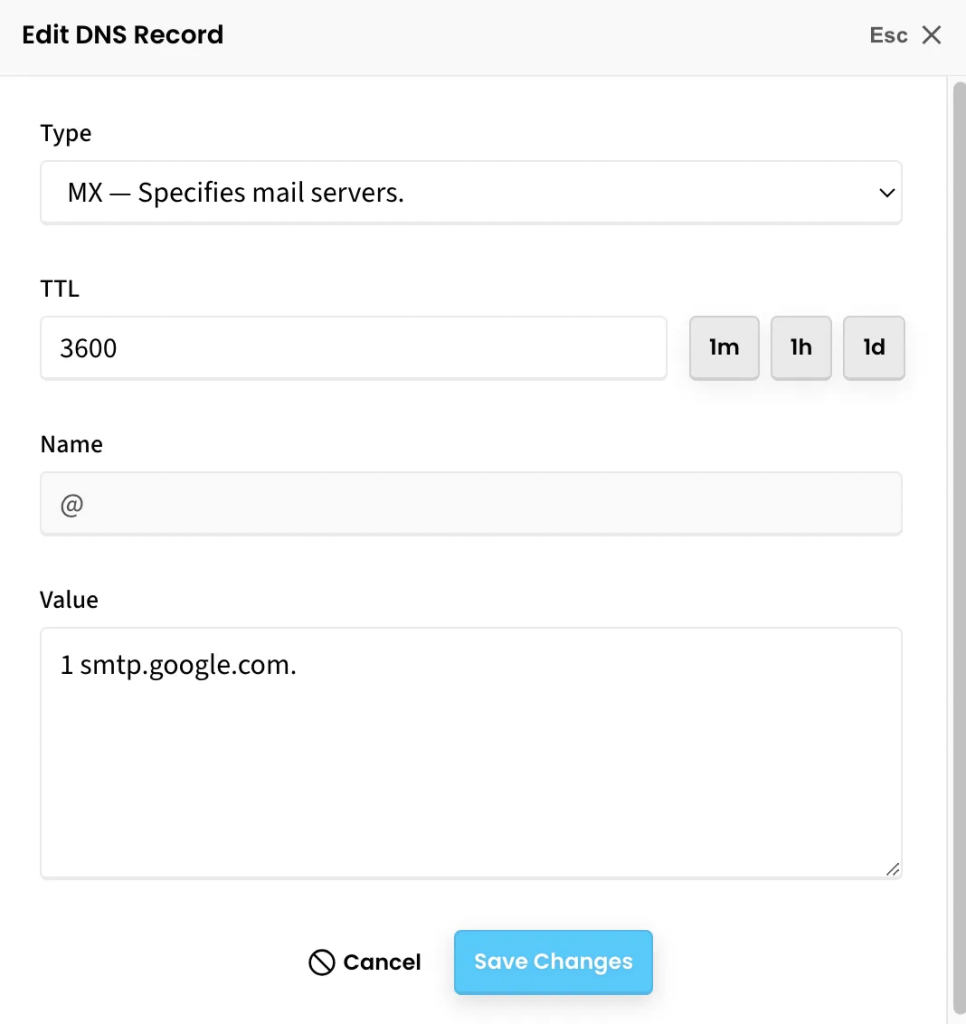
Task: Save the DNS record changes
Action: pyautogui.click(x=553, y=962)
